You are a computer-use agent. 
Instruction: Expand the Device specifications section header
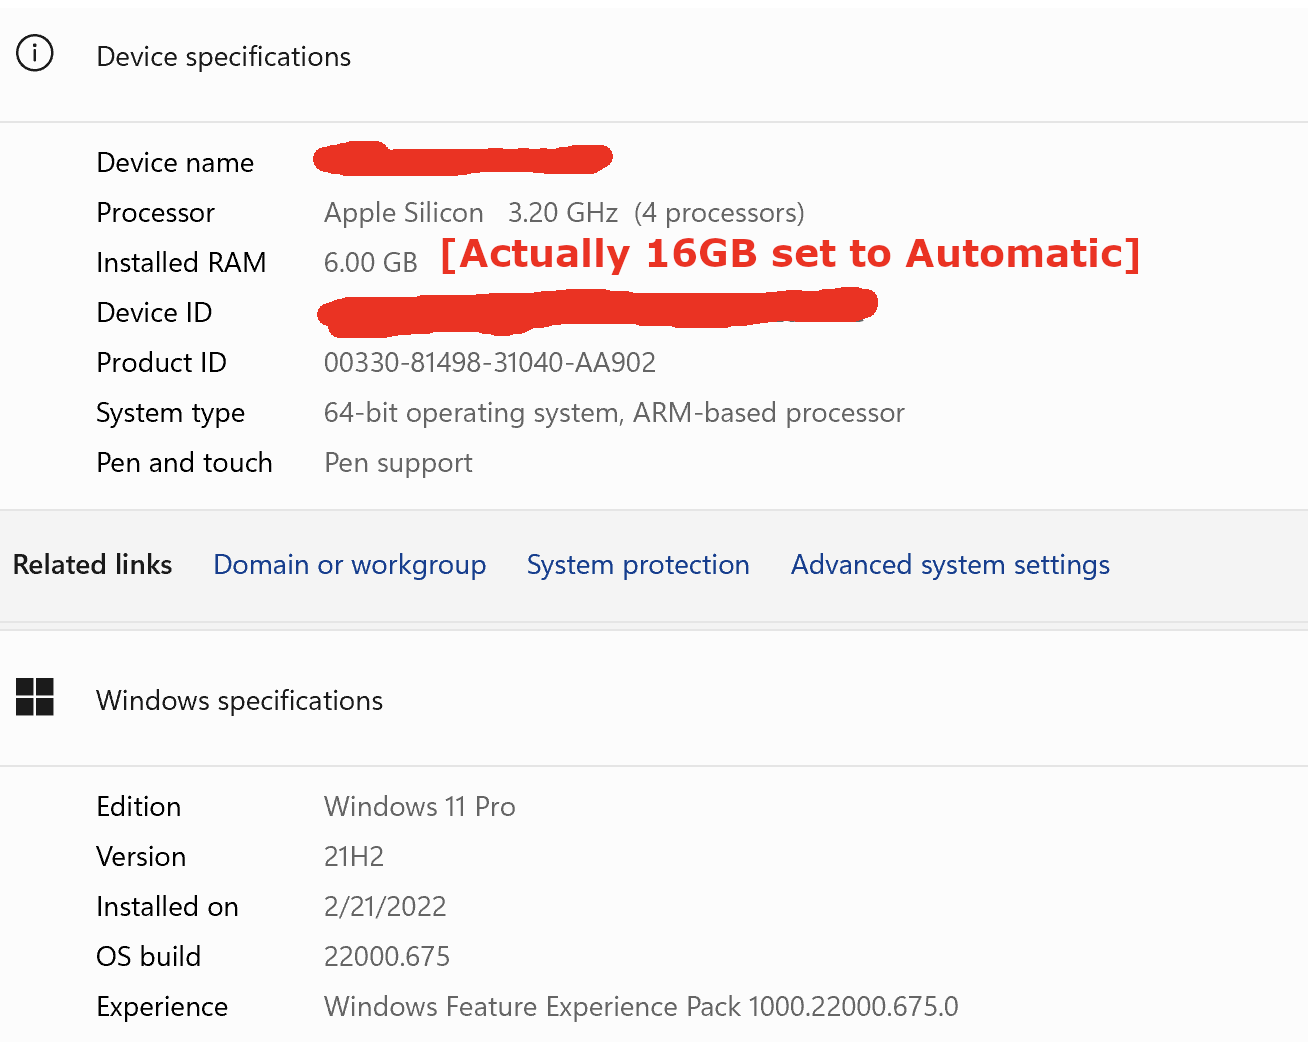[223, 57]
